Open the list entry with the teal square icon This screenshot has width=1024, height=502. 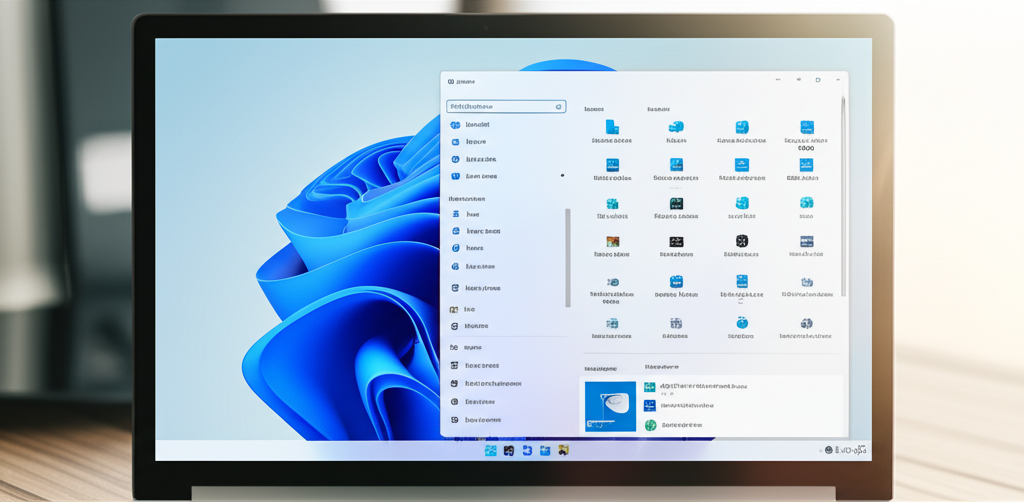pyautogui.click(x=651, y=386)
